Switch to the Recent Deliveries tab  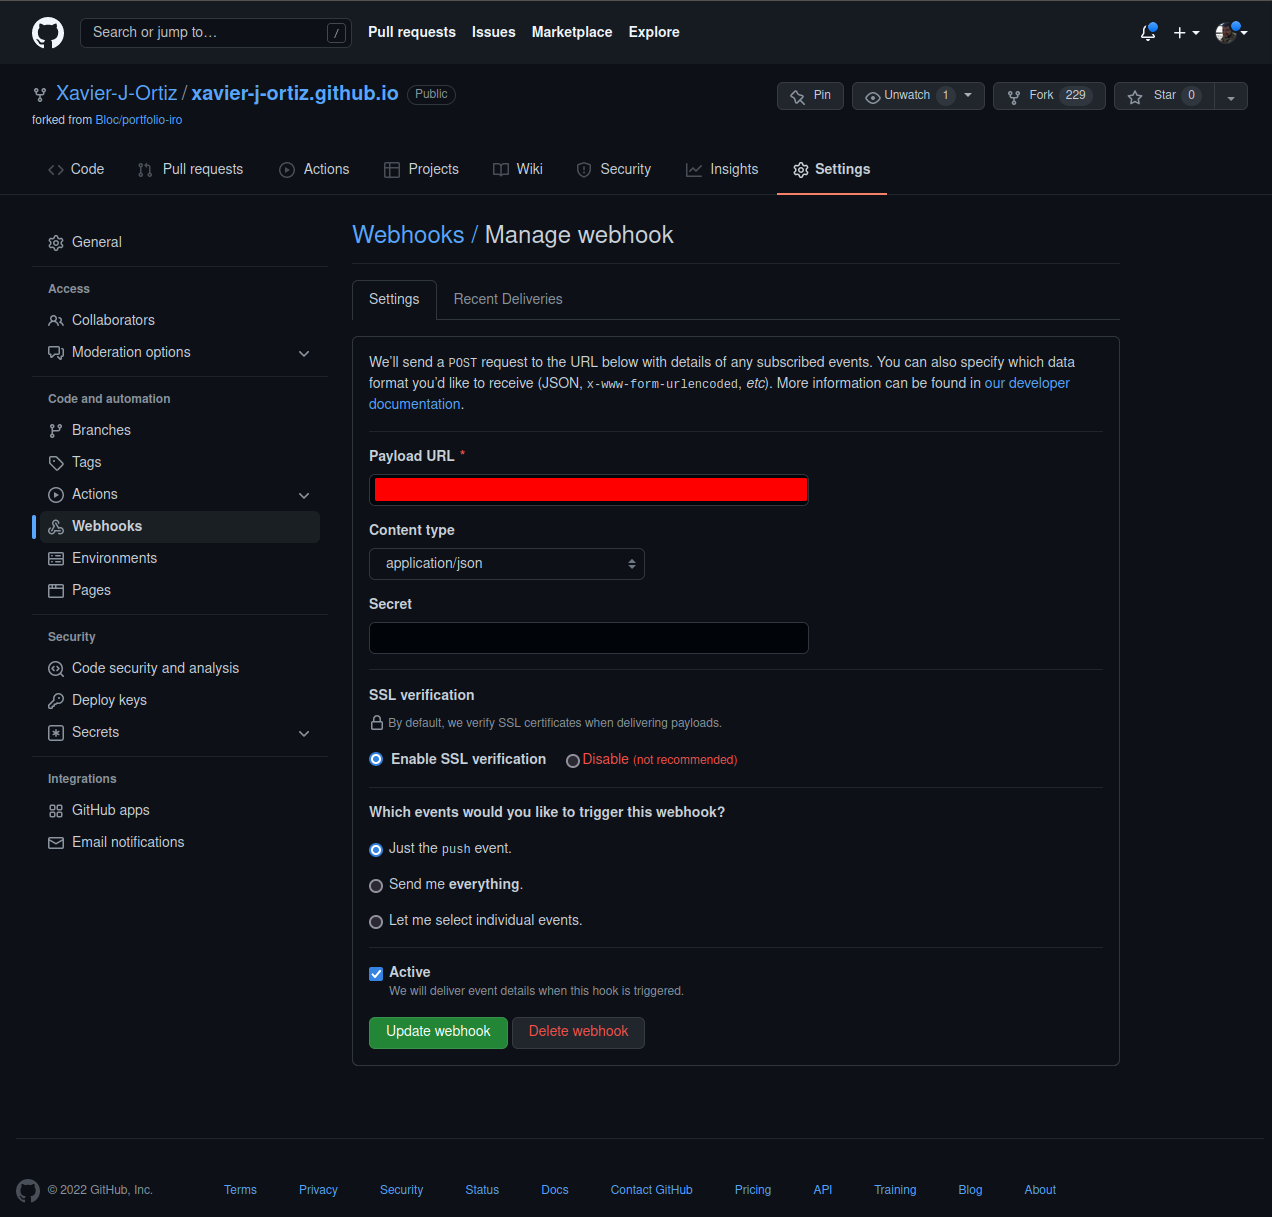507,299
